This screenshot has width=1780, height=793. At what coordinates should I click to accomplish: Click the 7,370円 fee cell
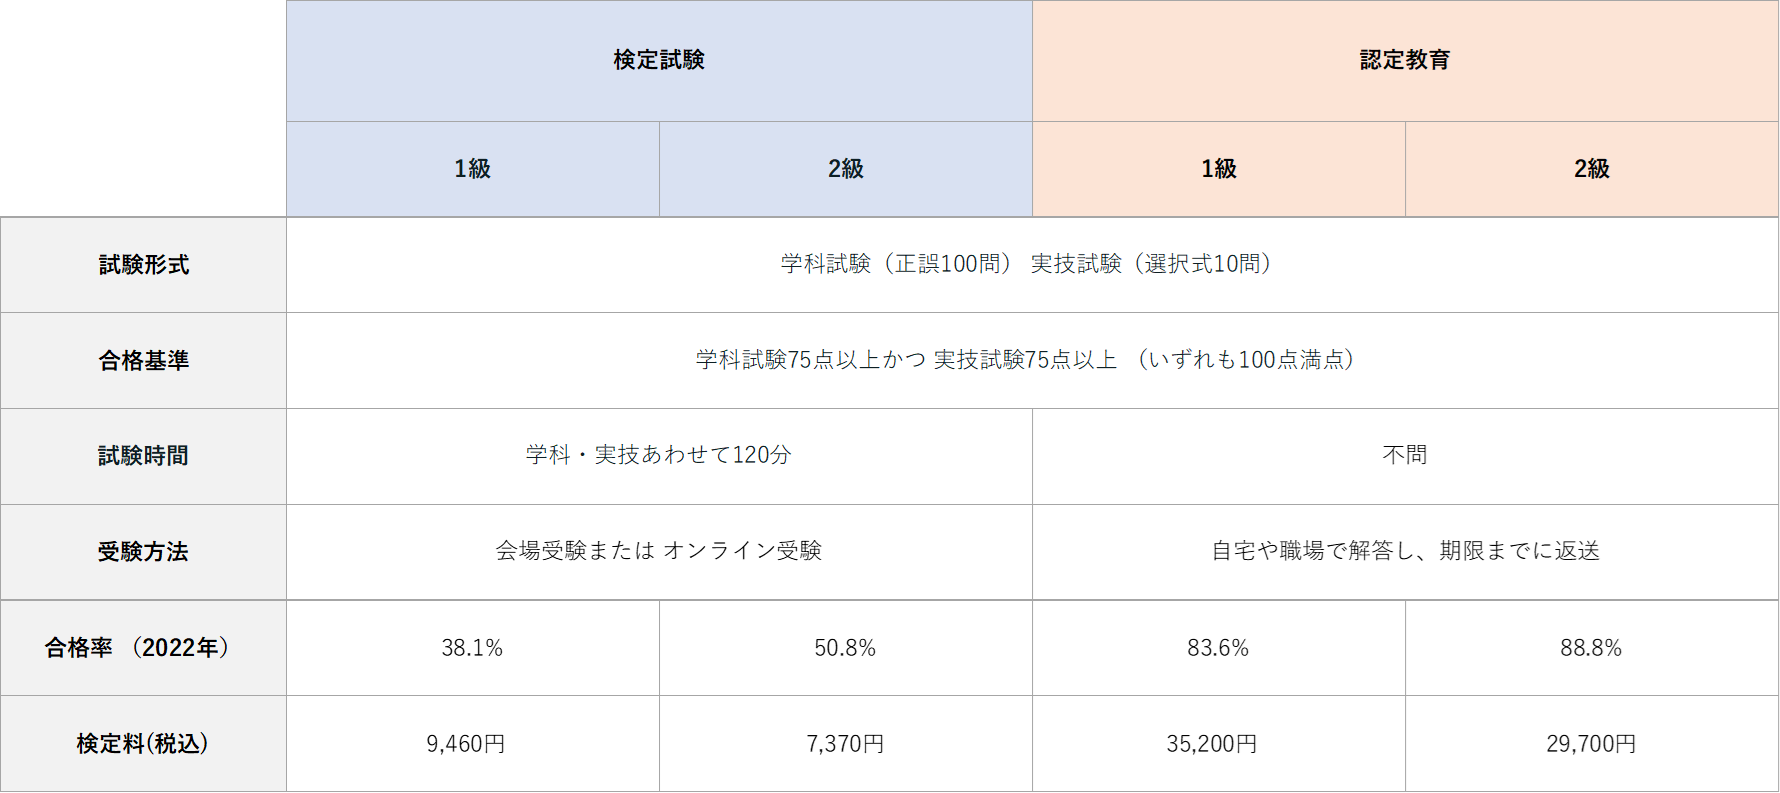tap(846, 744)
